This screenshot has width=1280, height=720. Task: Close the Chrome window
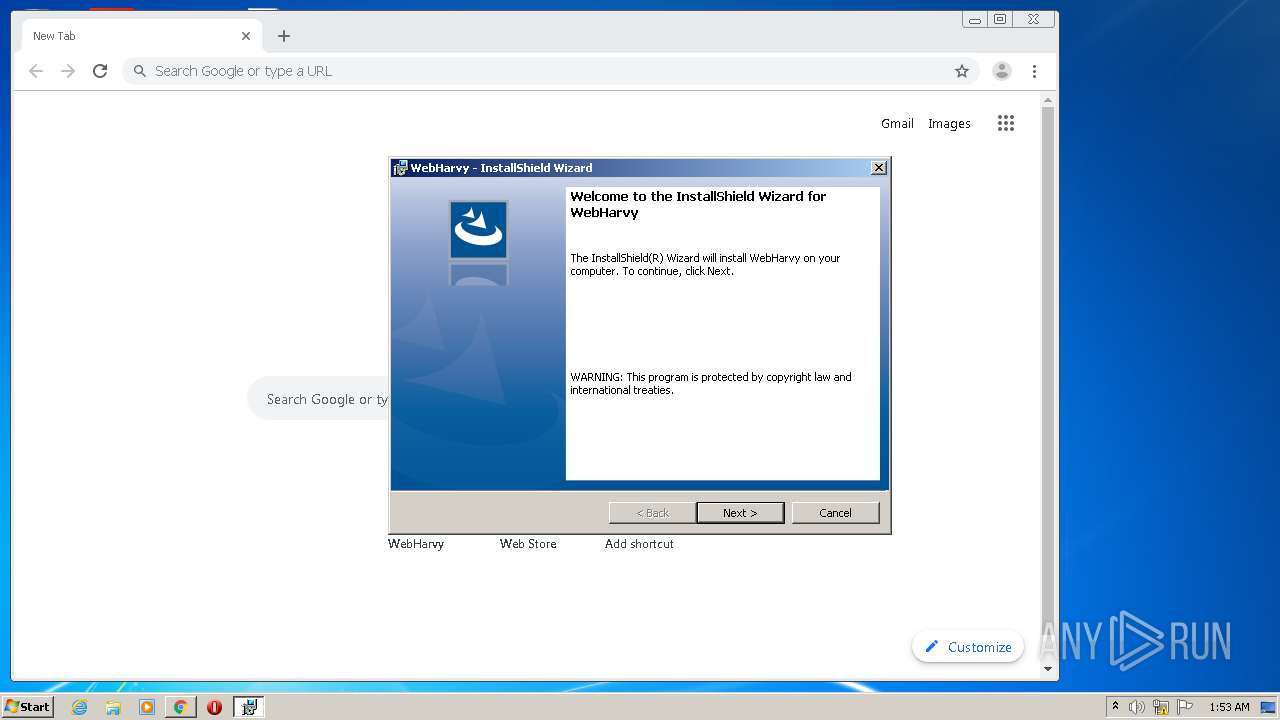coord(1034,19)
